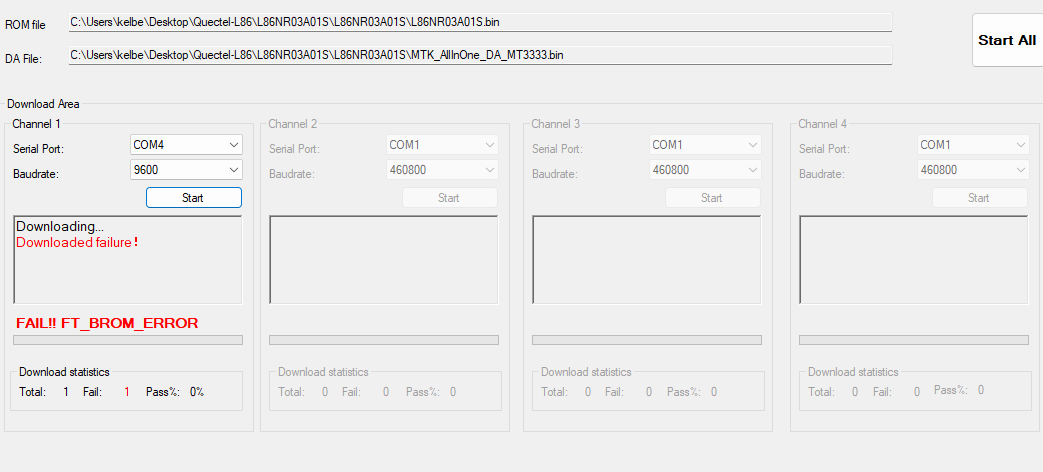Click Channel 1 progress bar

tap(127, 340)
